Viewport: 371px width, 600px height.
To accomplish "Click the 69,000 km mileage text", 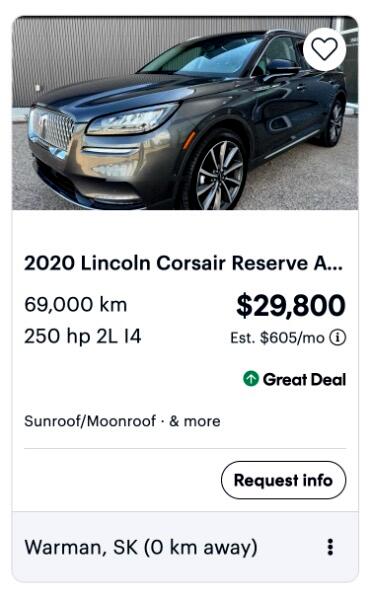I will tap(76, 305).
